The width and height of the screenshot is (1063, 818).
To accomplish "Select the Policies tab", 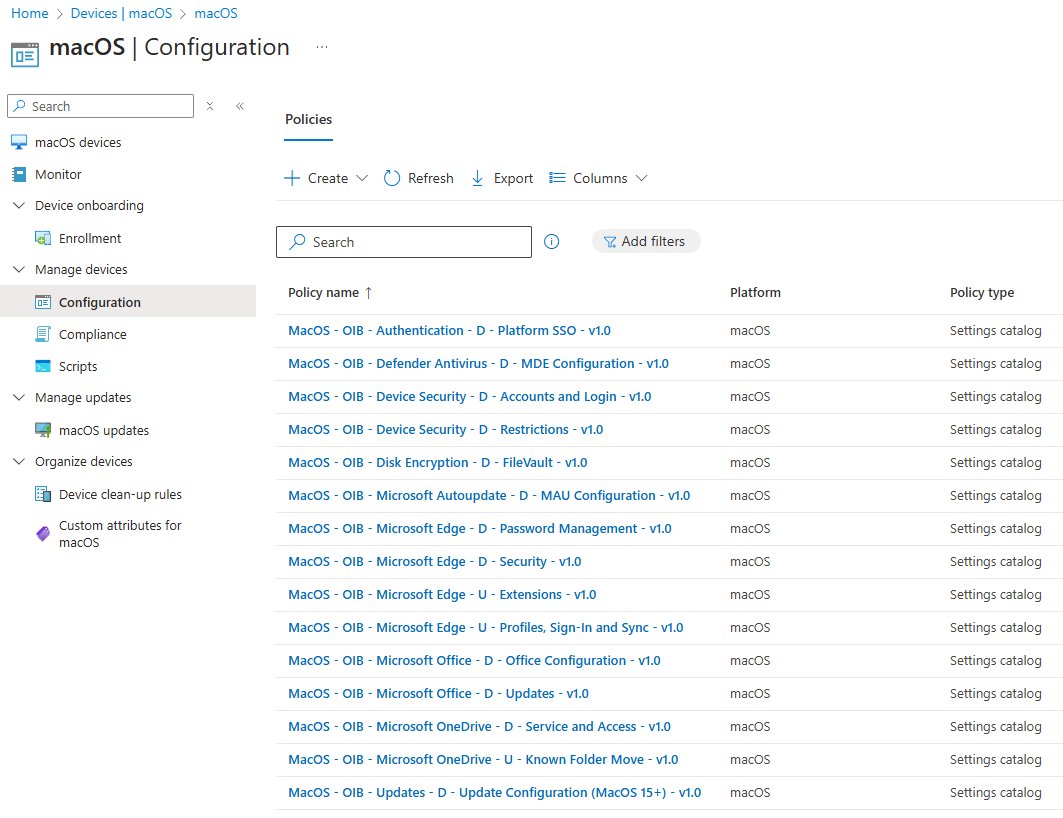I will (308, 120).
